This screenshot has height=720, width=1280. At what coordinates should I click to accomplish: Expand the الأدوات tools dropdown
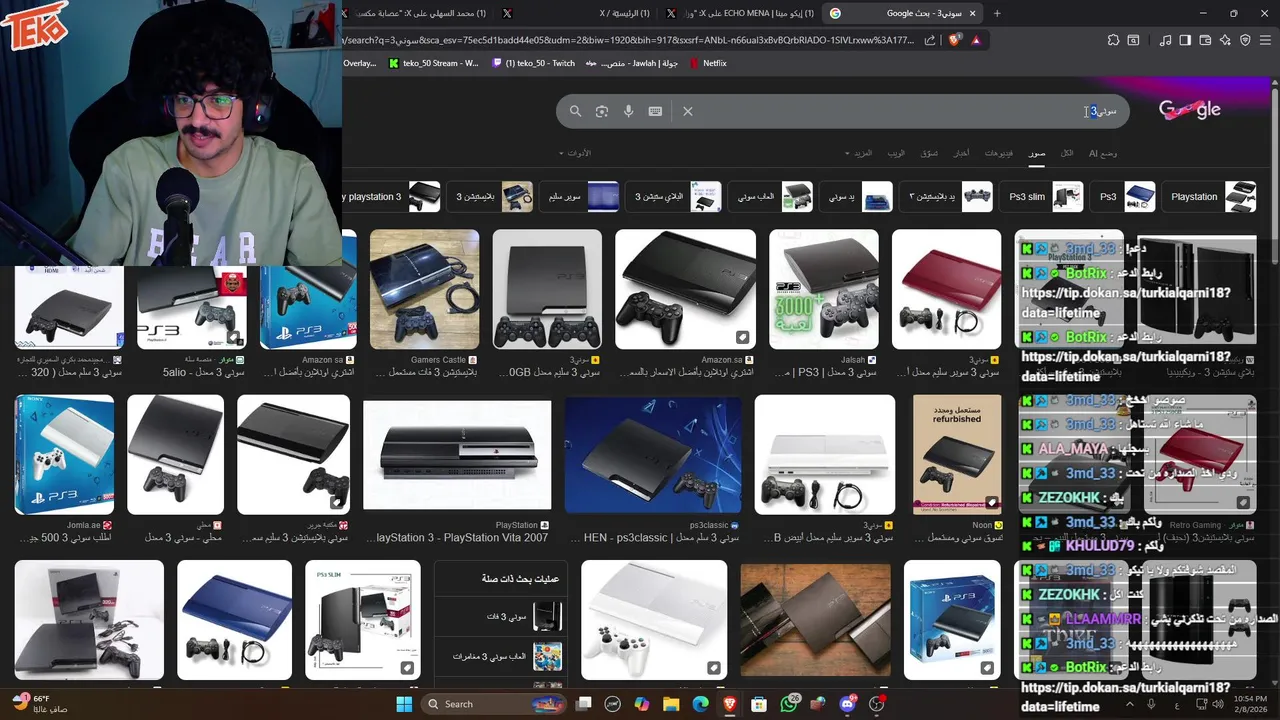tap(575, 153)
